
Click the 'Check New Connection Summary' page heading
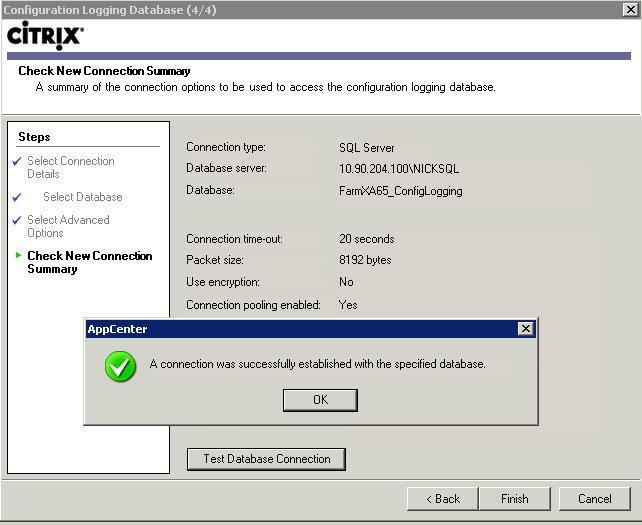104,71
